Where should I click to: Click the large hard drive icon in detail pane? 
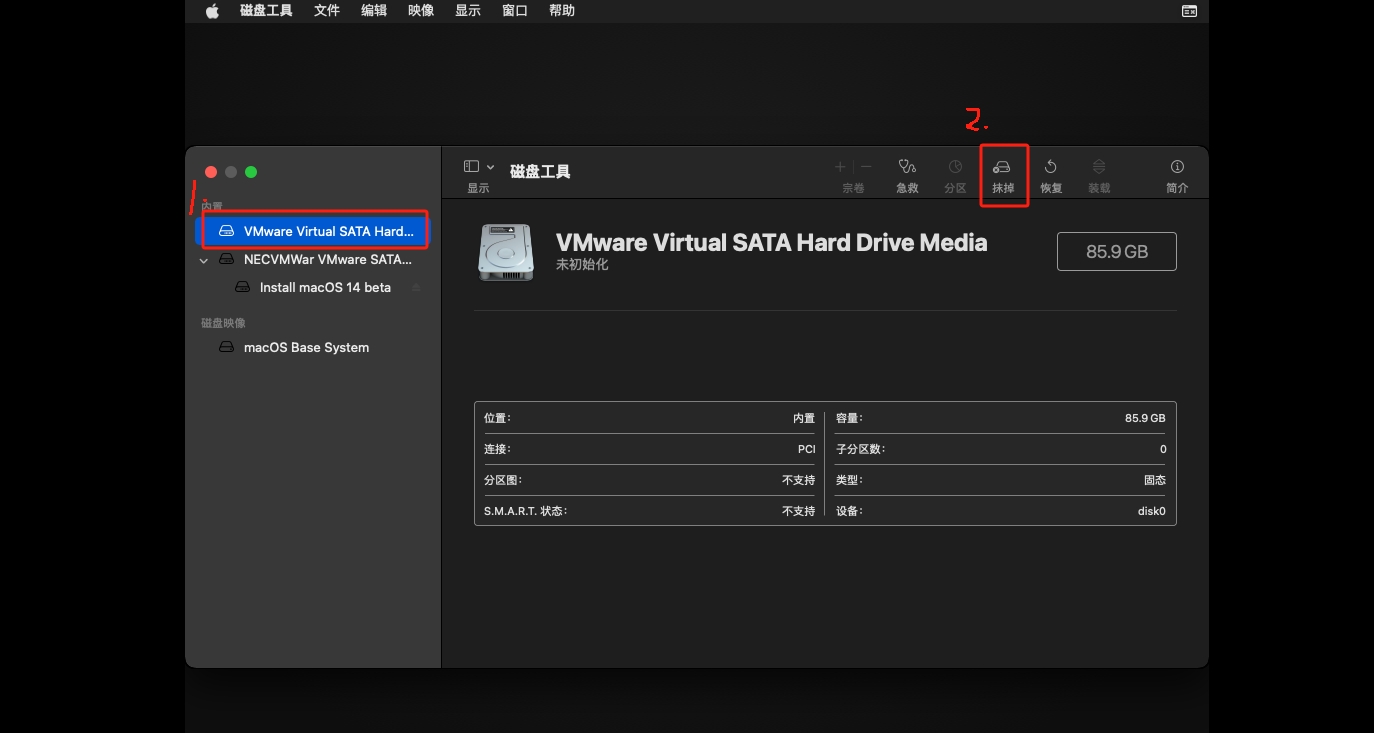[506, 251]
